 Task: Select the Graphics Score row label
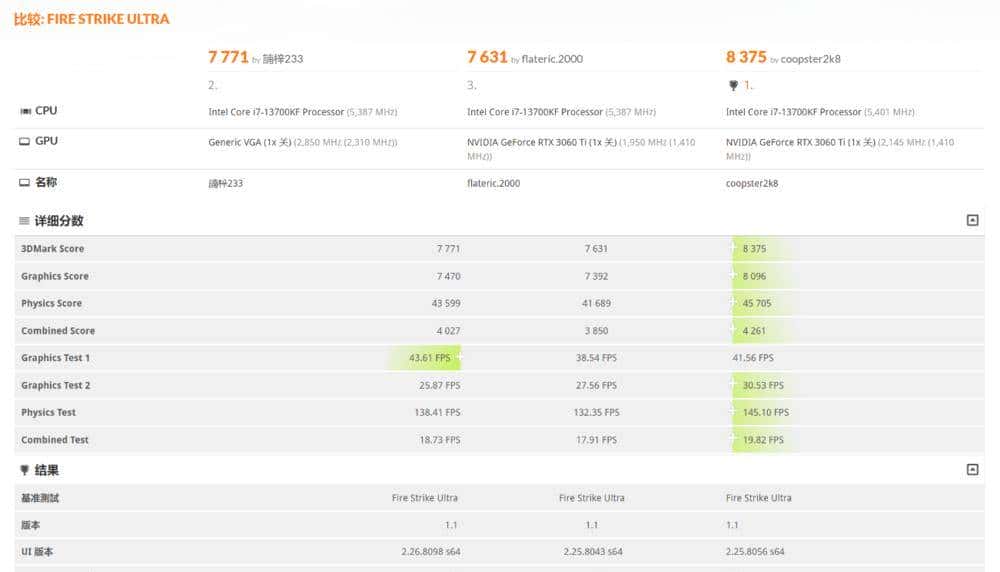[55, 276]
